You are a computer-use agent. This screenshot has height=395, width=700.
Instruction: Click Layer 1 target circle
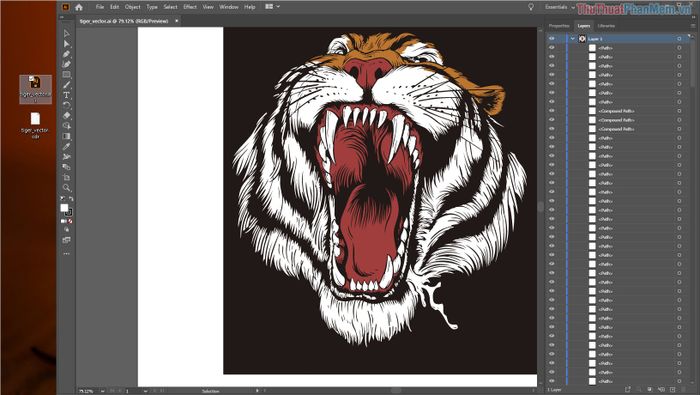679,39
